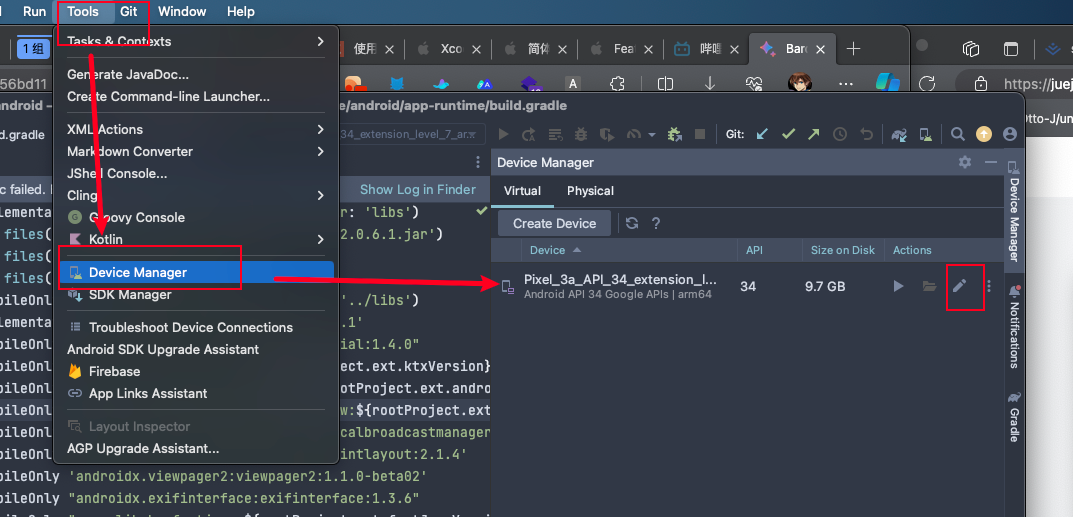
Task: Open the Pixel_3a three-dot actions menu
Action: point(988,286)
